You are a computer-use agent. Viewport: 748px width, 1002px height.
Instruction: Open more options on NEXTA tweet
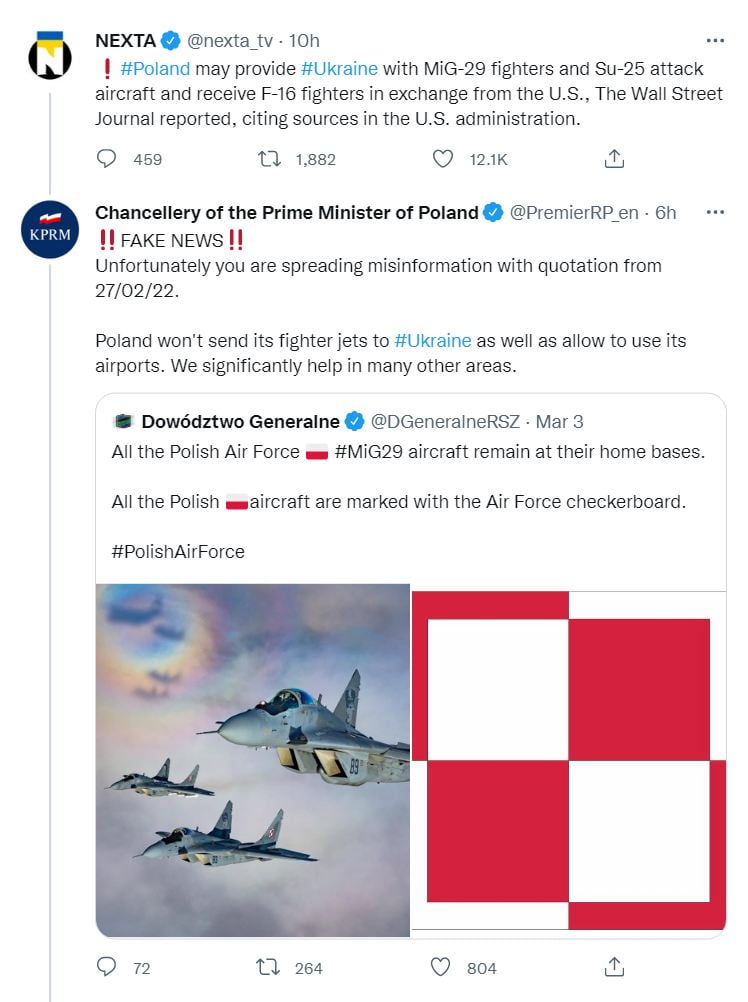[715, 41]
